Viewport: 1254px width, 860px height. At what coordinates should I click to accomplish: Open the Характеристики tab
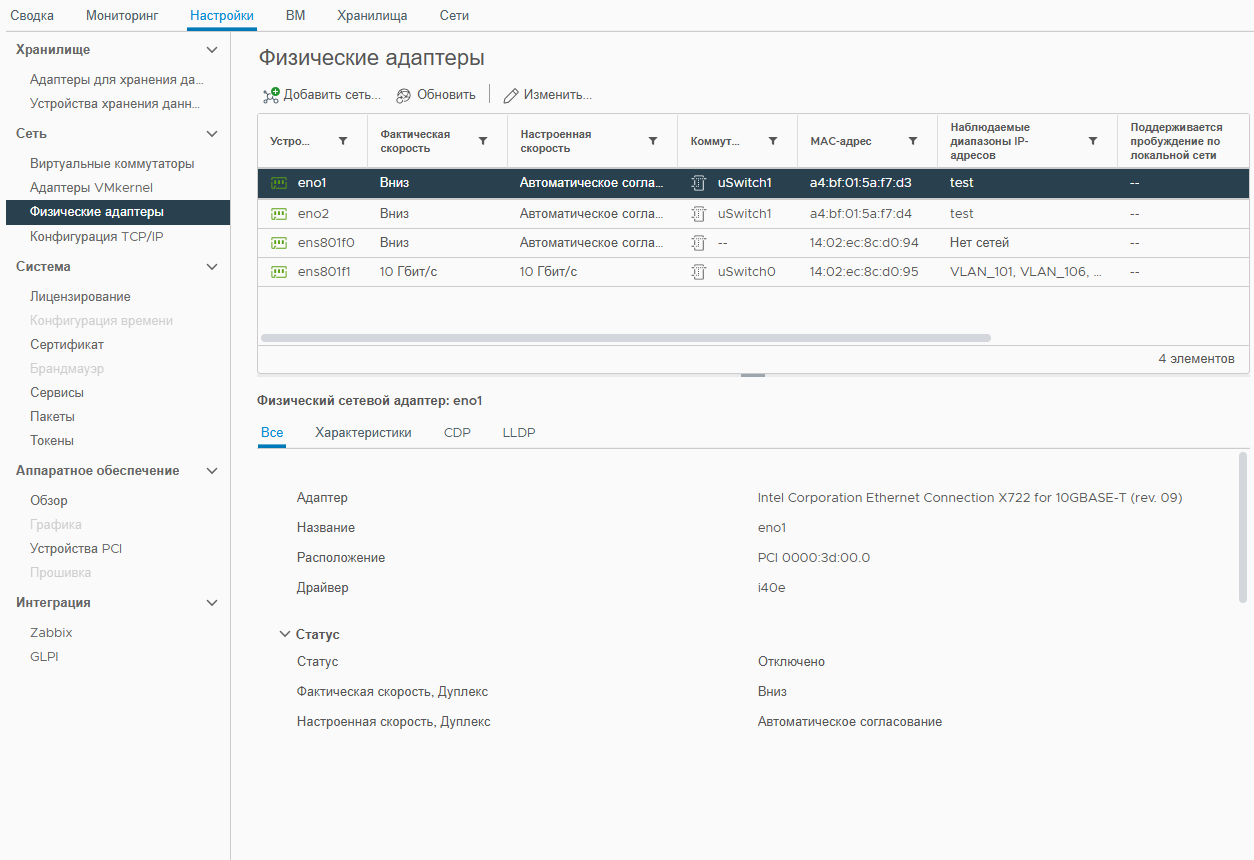click(363, 432)
